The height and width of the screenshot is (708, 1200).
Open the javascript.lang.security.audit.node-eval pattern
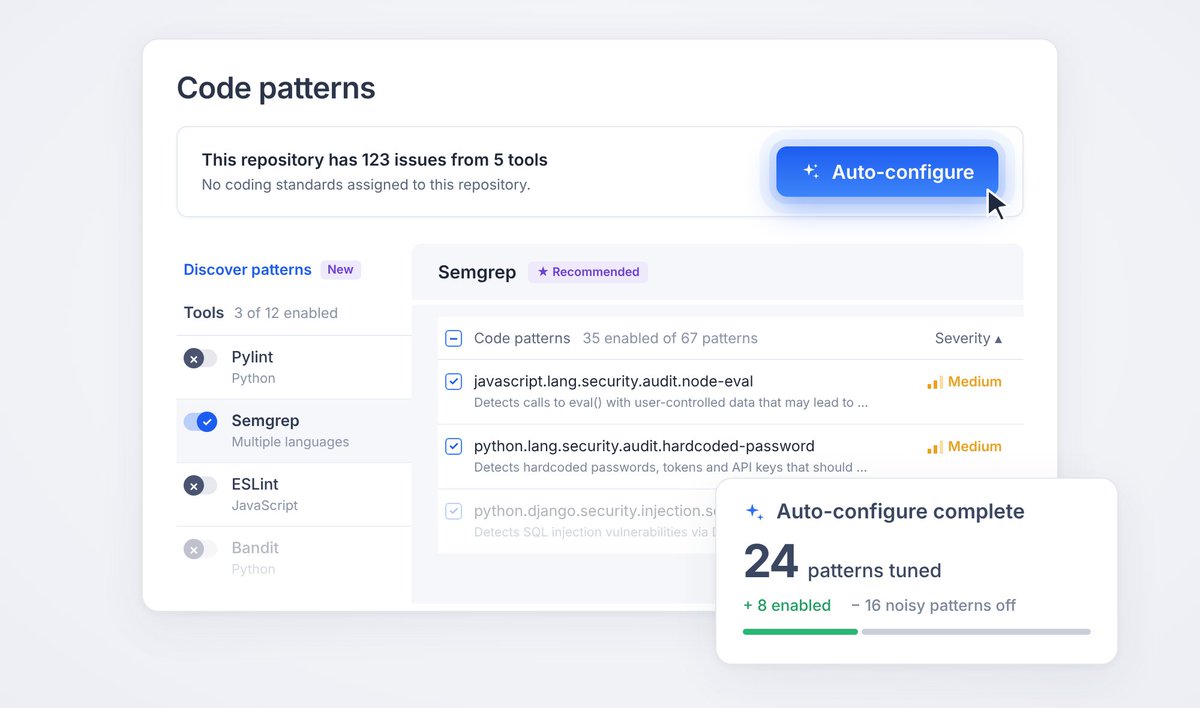[613, 381]
